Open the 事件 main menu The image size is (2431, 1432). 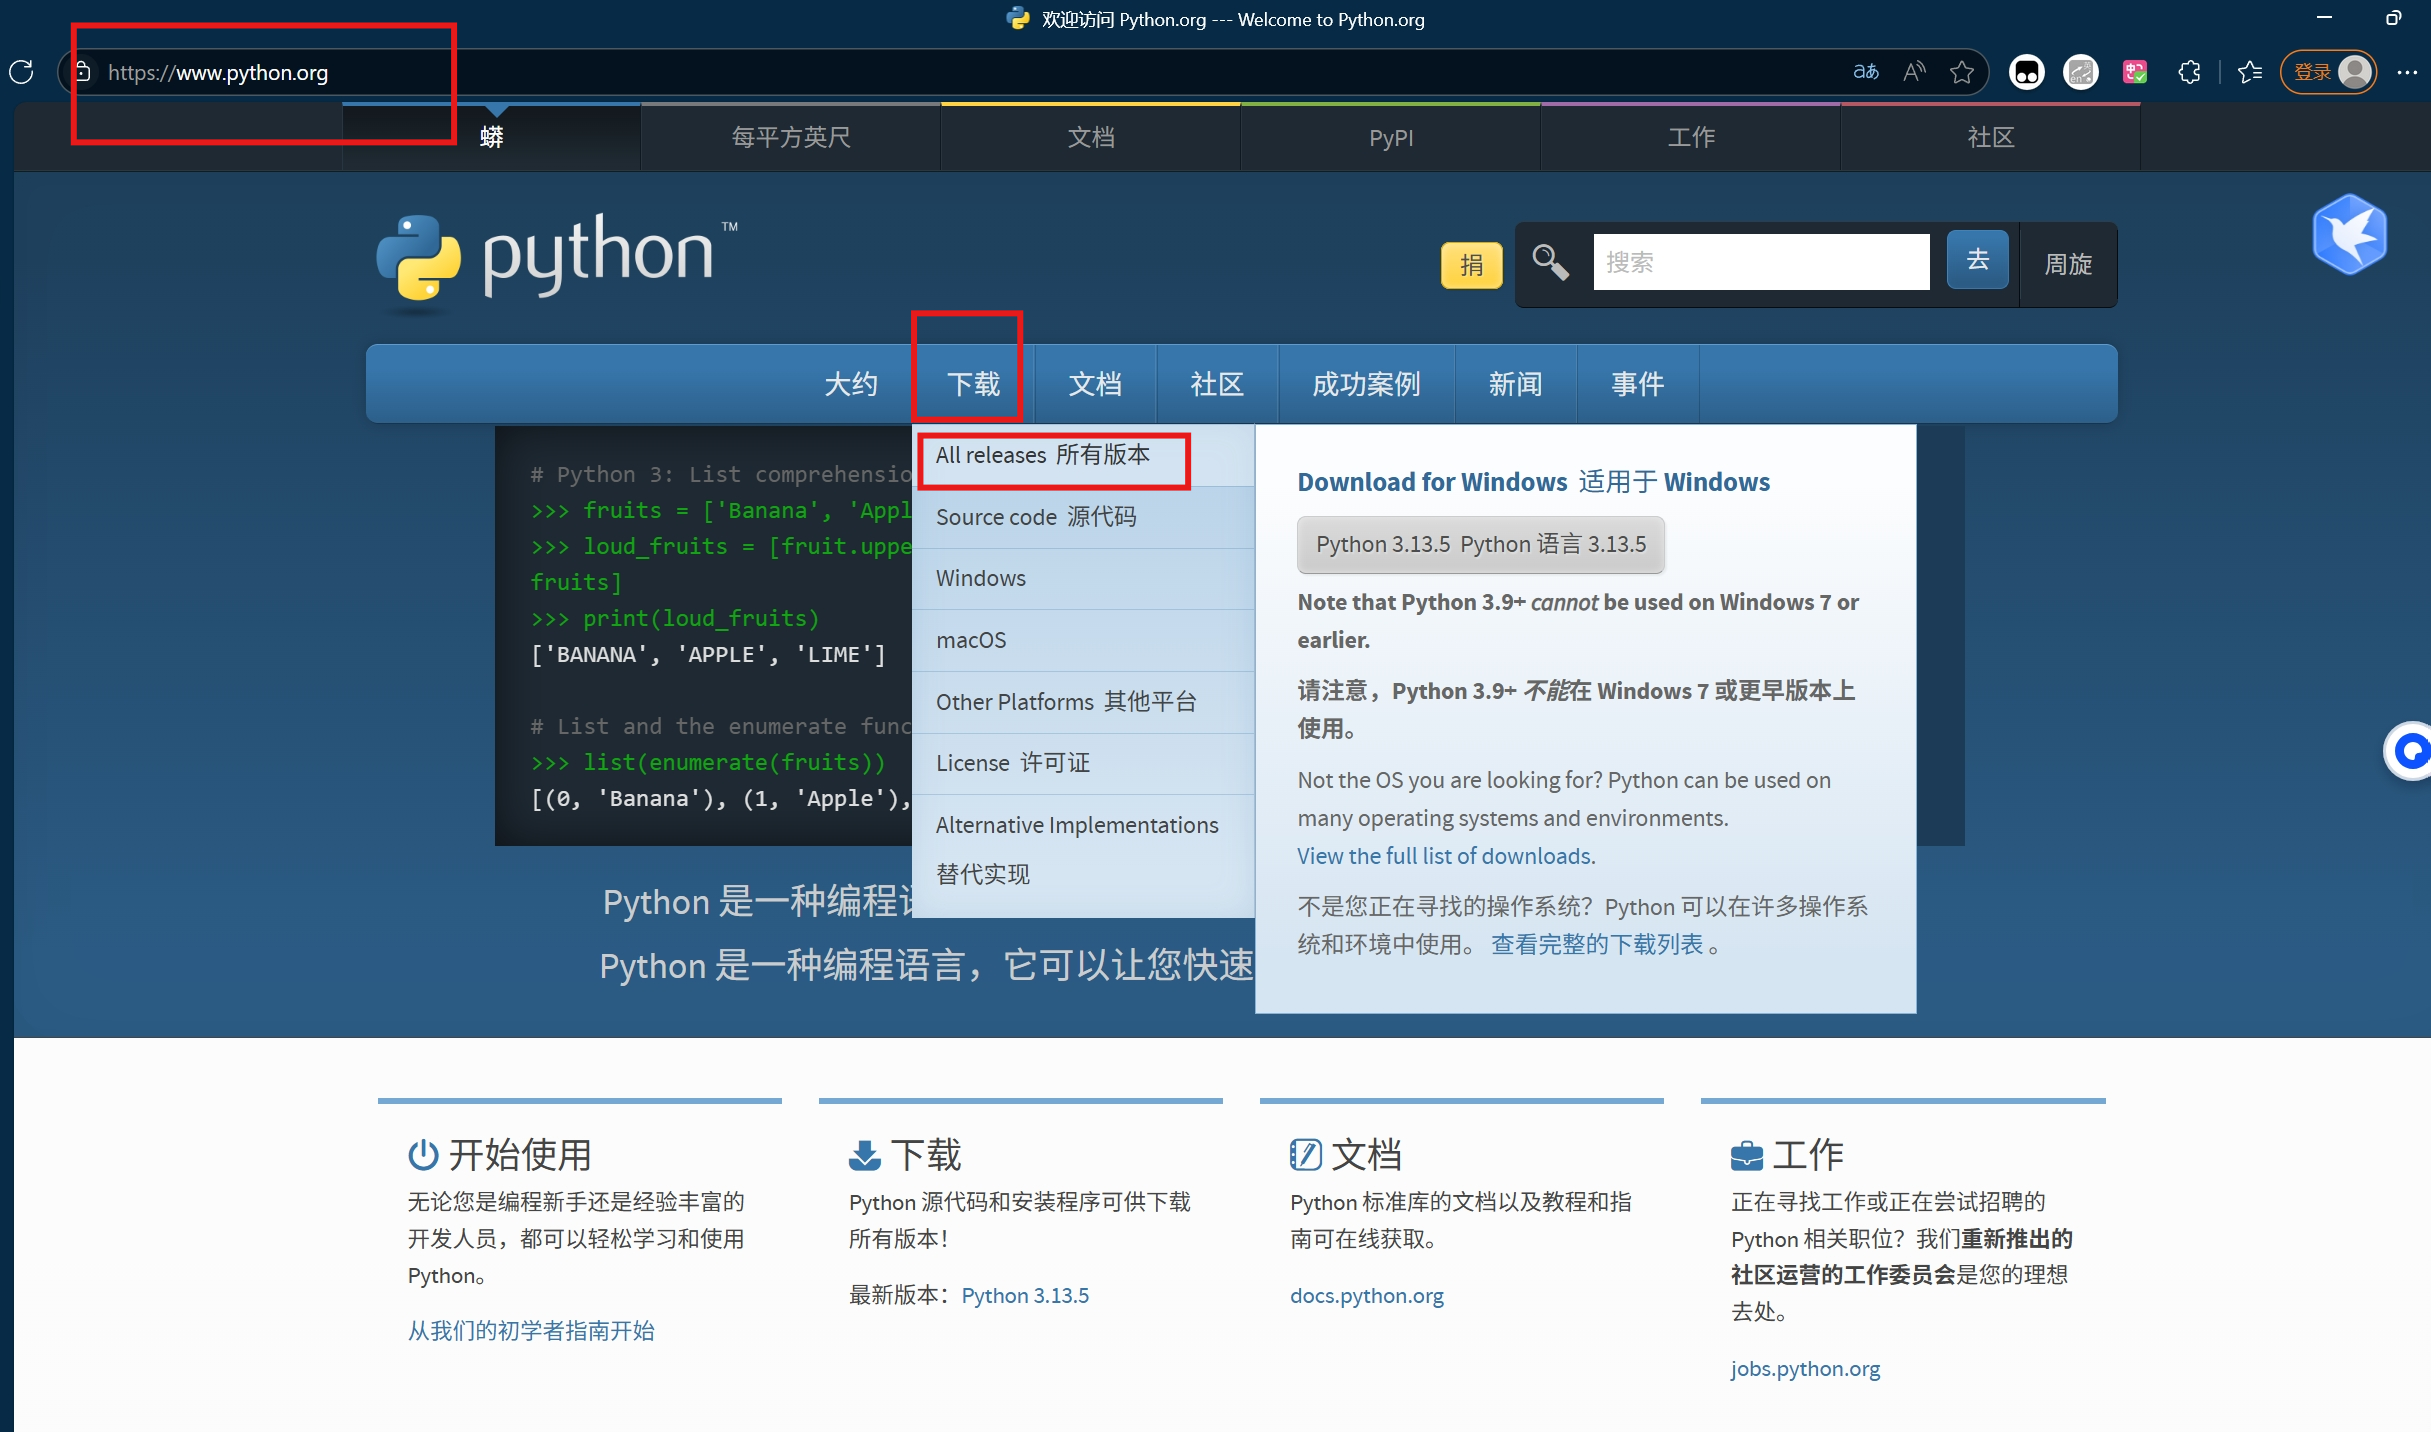click(1637, 384)
